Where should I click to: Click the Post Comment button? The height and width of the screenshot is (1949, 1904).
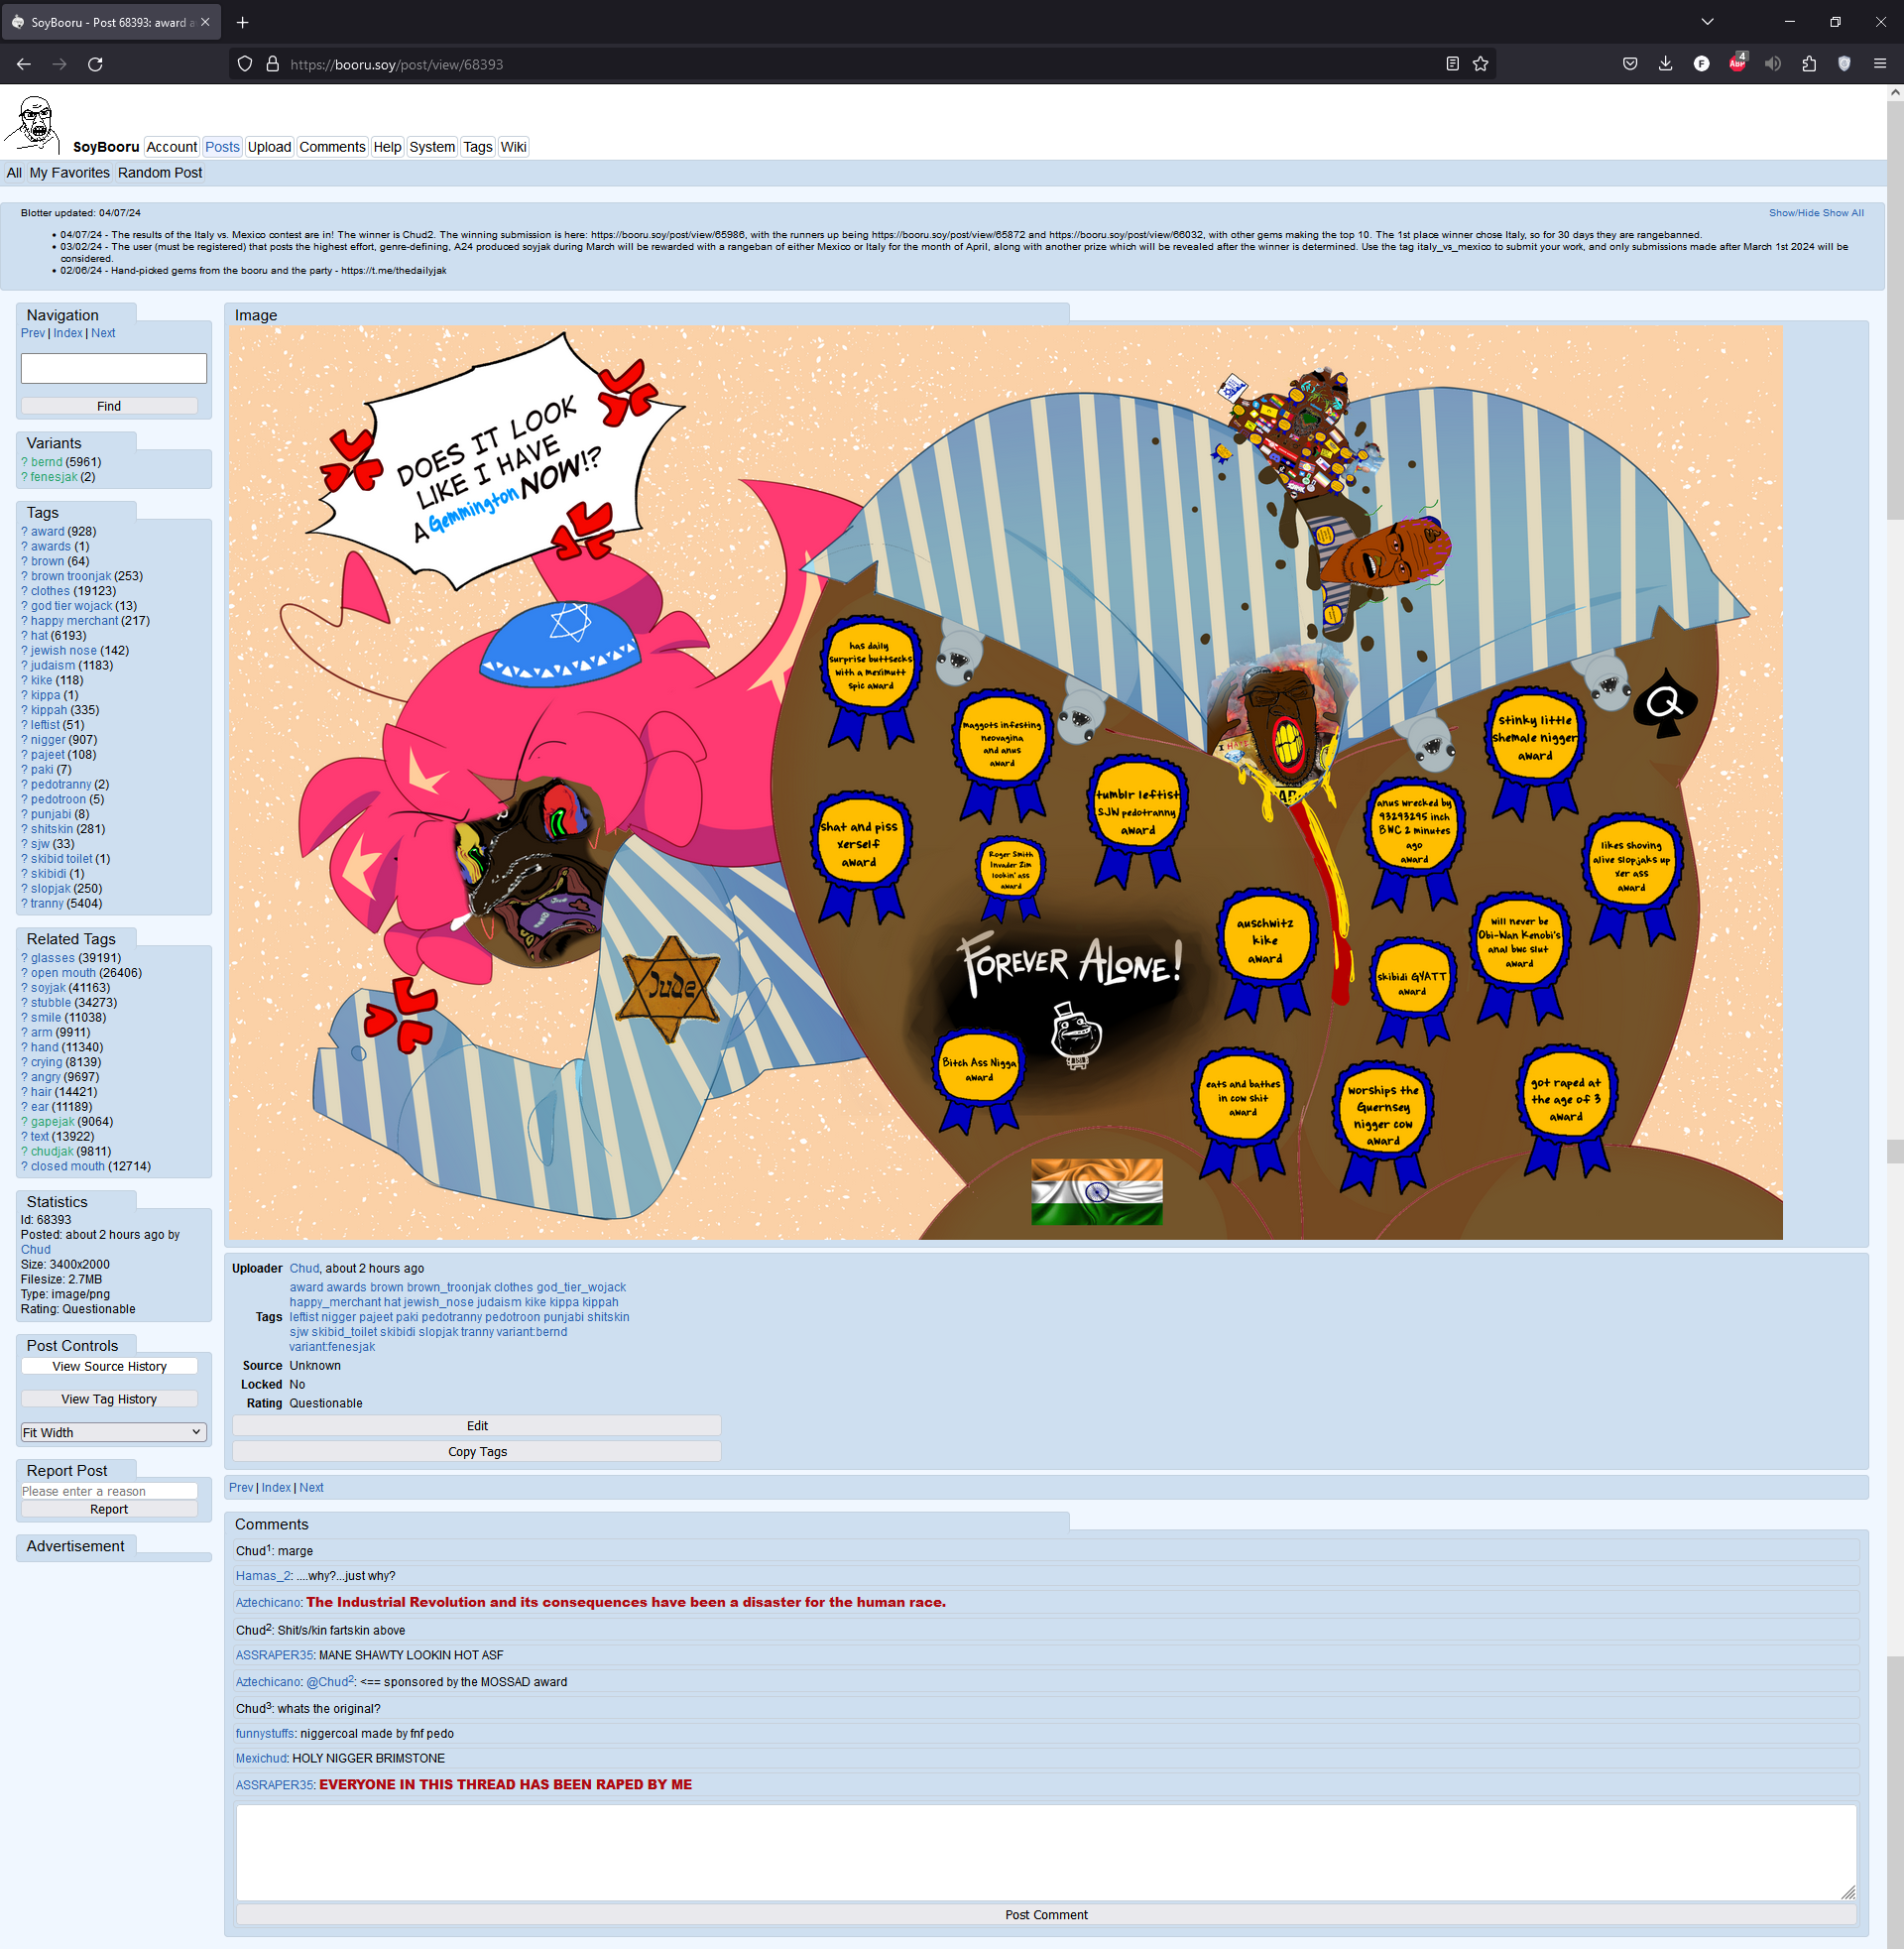1045,1914
